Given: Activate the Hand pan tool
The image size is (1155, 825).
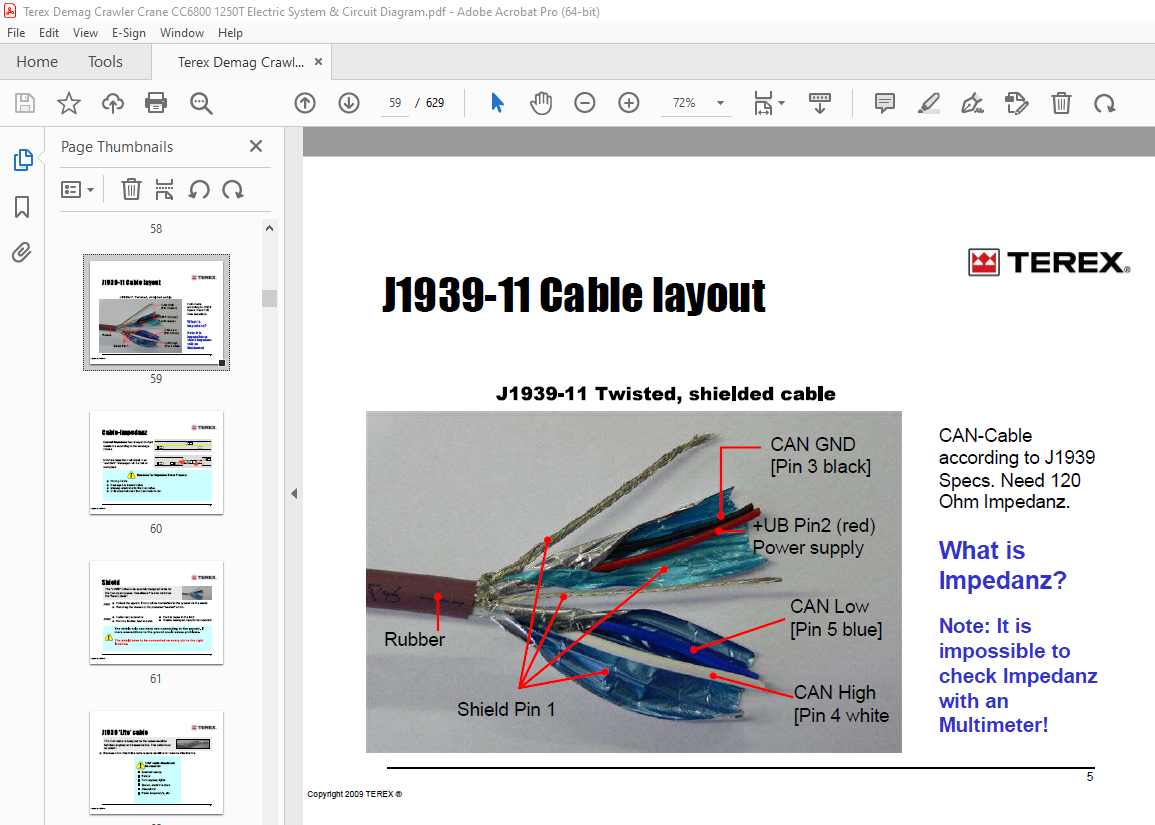Looking at the screenshot, I should (x=541, y=103).
